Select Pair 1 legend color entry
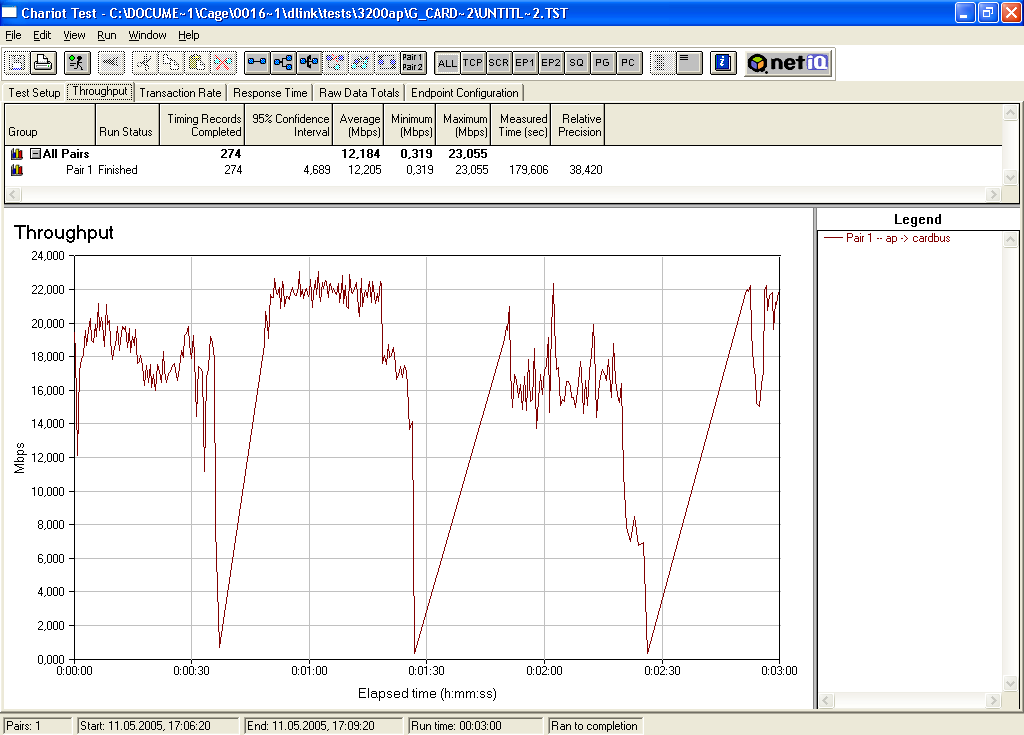 click(x=887, y=238)
